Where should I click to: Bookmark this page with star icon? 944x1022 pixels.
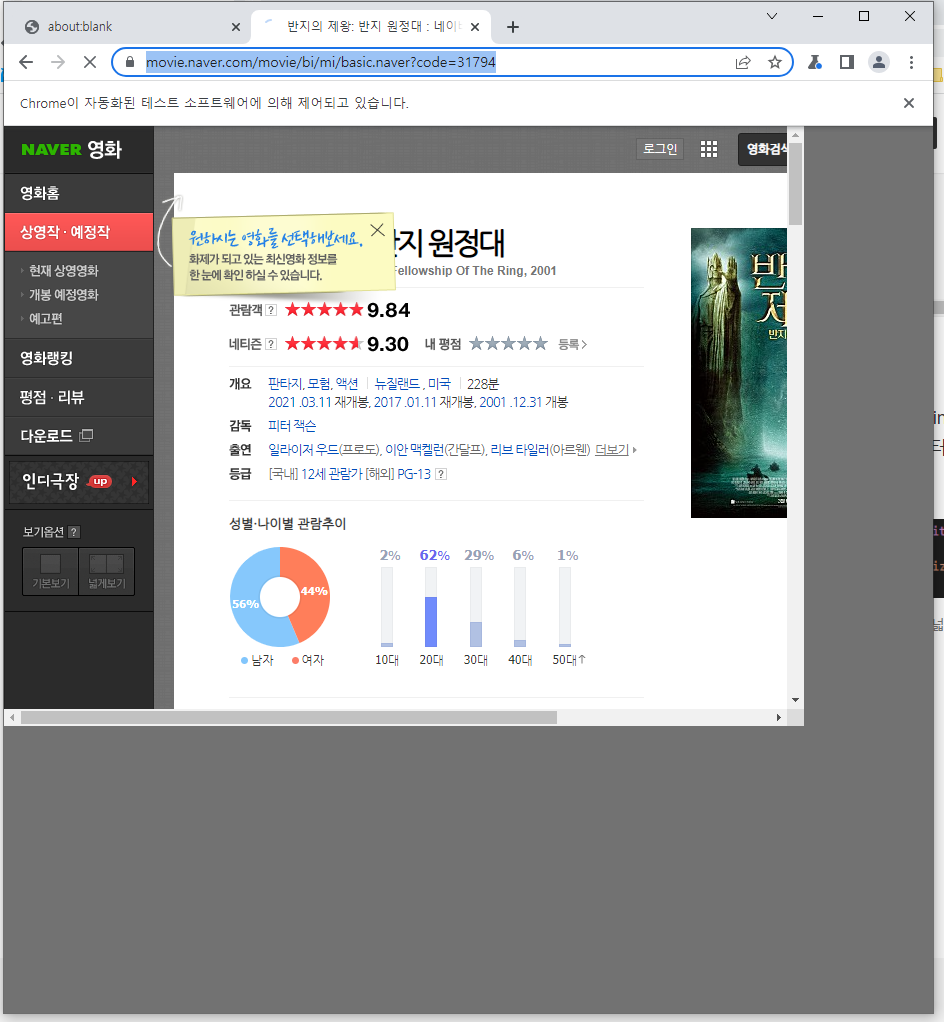[774, 62]
